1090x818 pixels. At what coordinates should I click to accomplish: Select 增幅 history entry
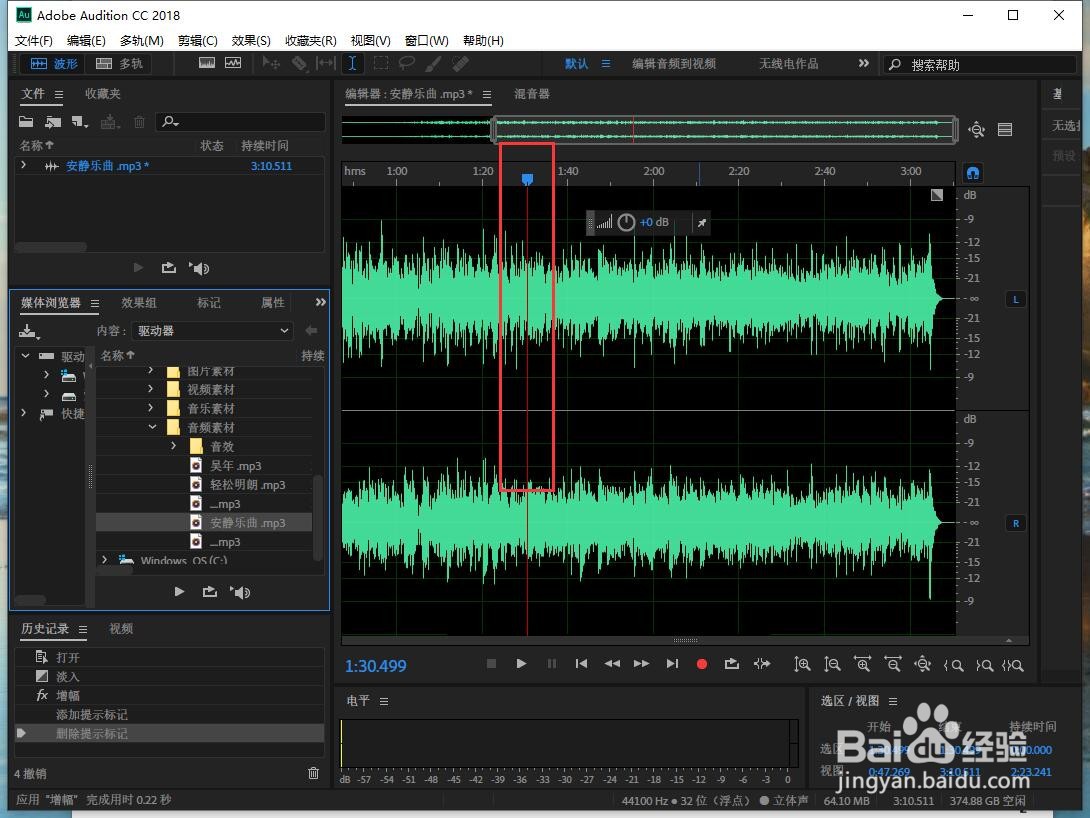[170, 695]
